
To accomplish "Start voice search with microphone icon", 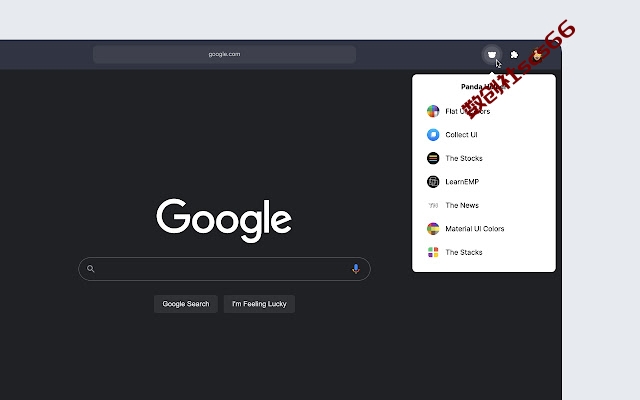I will pos(356,269).
